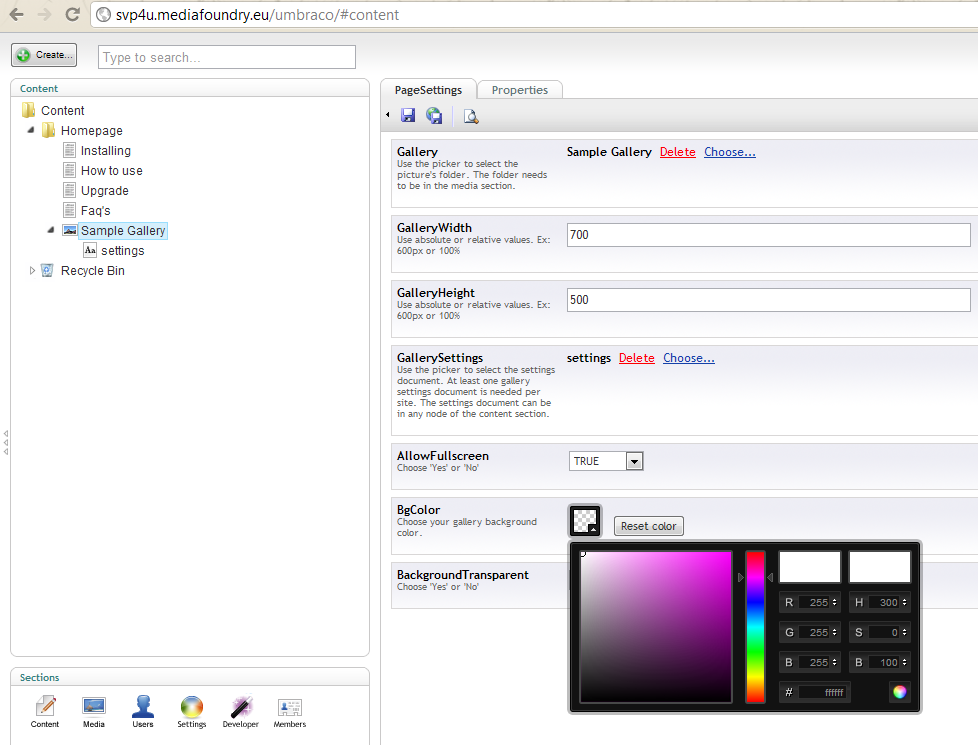This screenshot has width=978, height=745.
Task: Click the Type to search field
Action: click(x=226, y=57)
